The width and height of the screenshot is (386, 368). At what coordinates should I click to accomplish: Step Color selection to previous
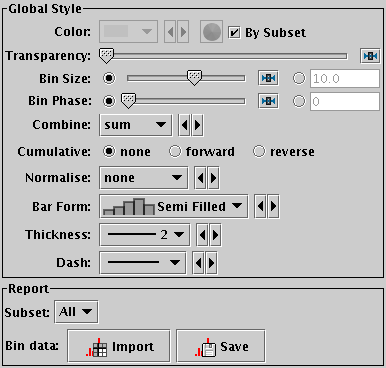[170, 32]
